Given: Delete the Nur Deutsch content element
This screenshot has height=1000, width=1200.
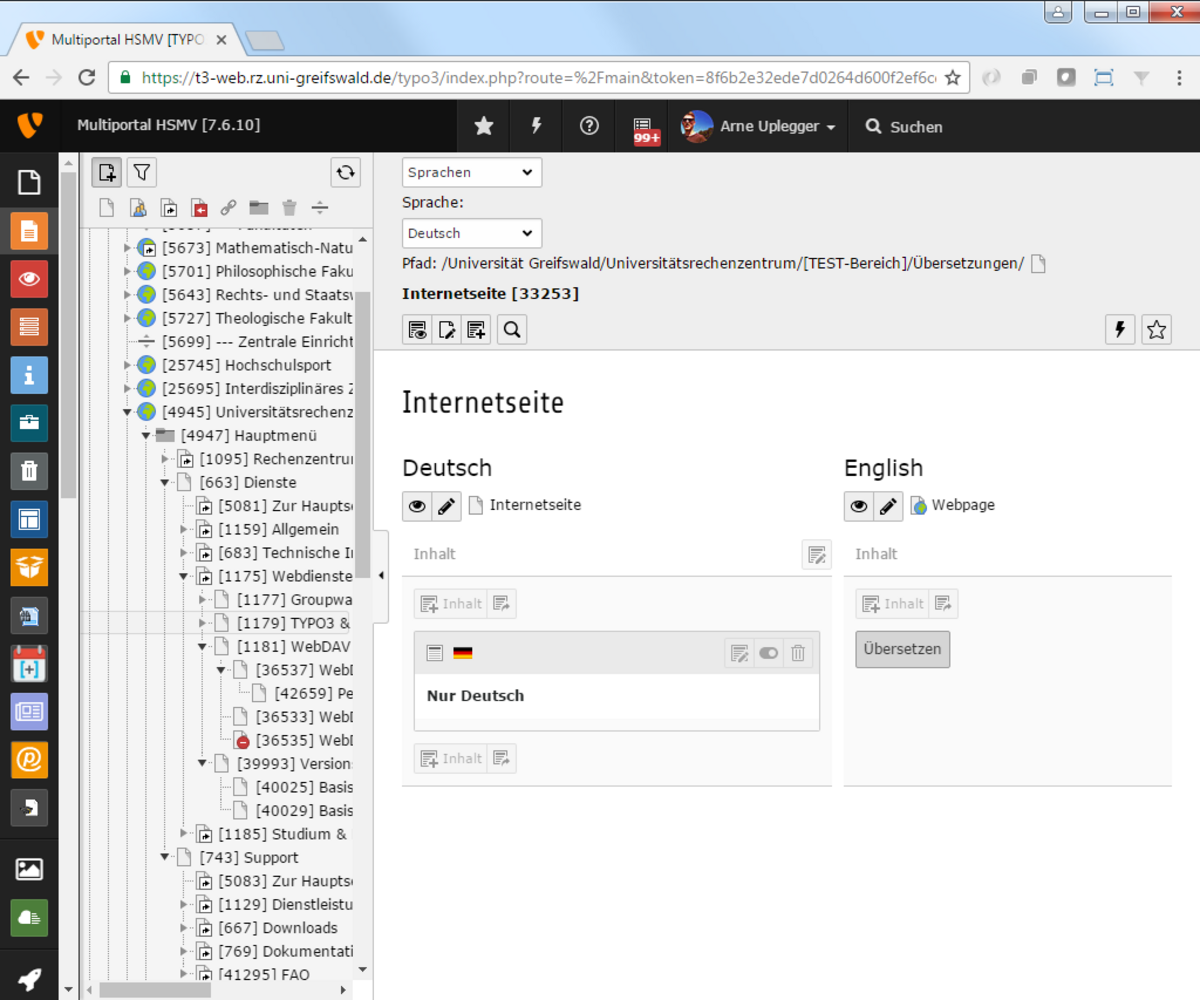Looking at the screenshot, I should (x=798, y=653).
